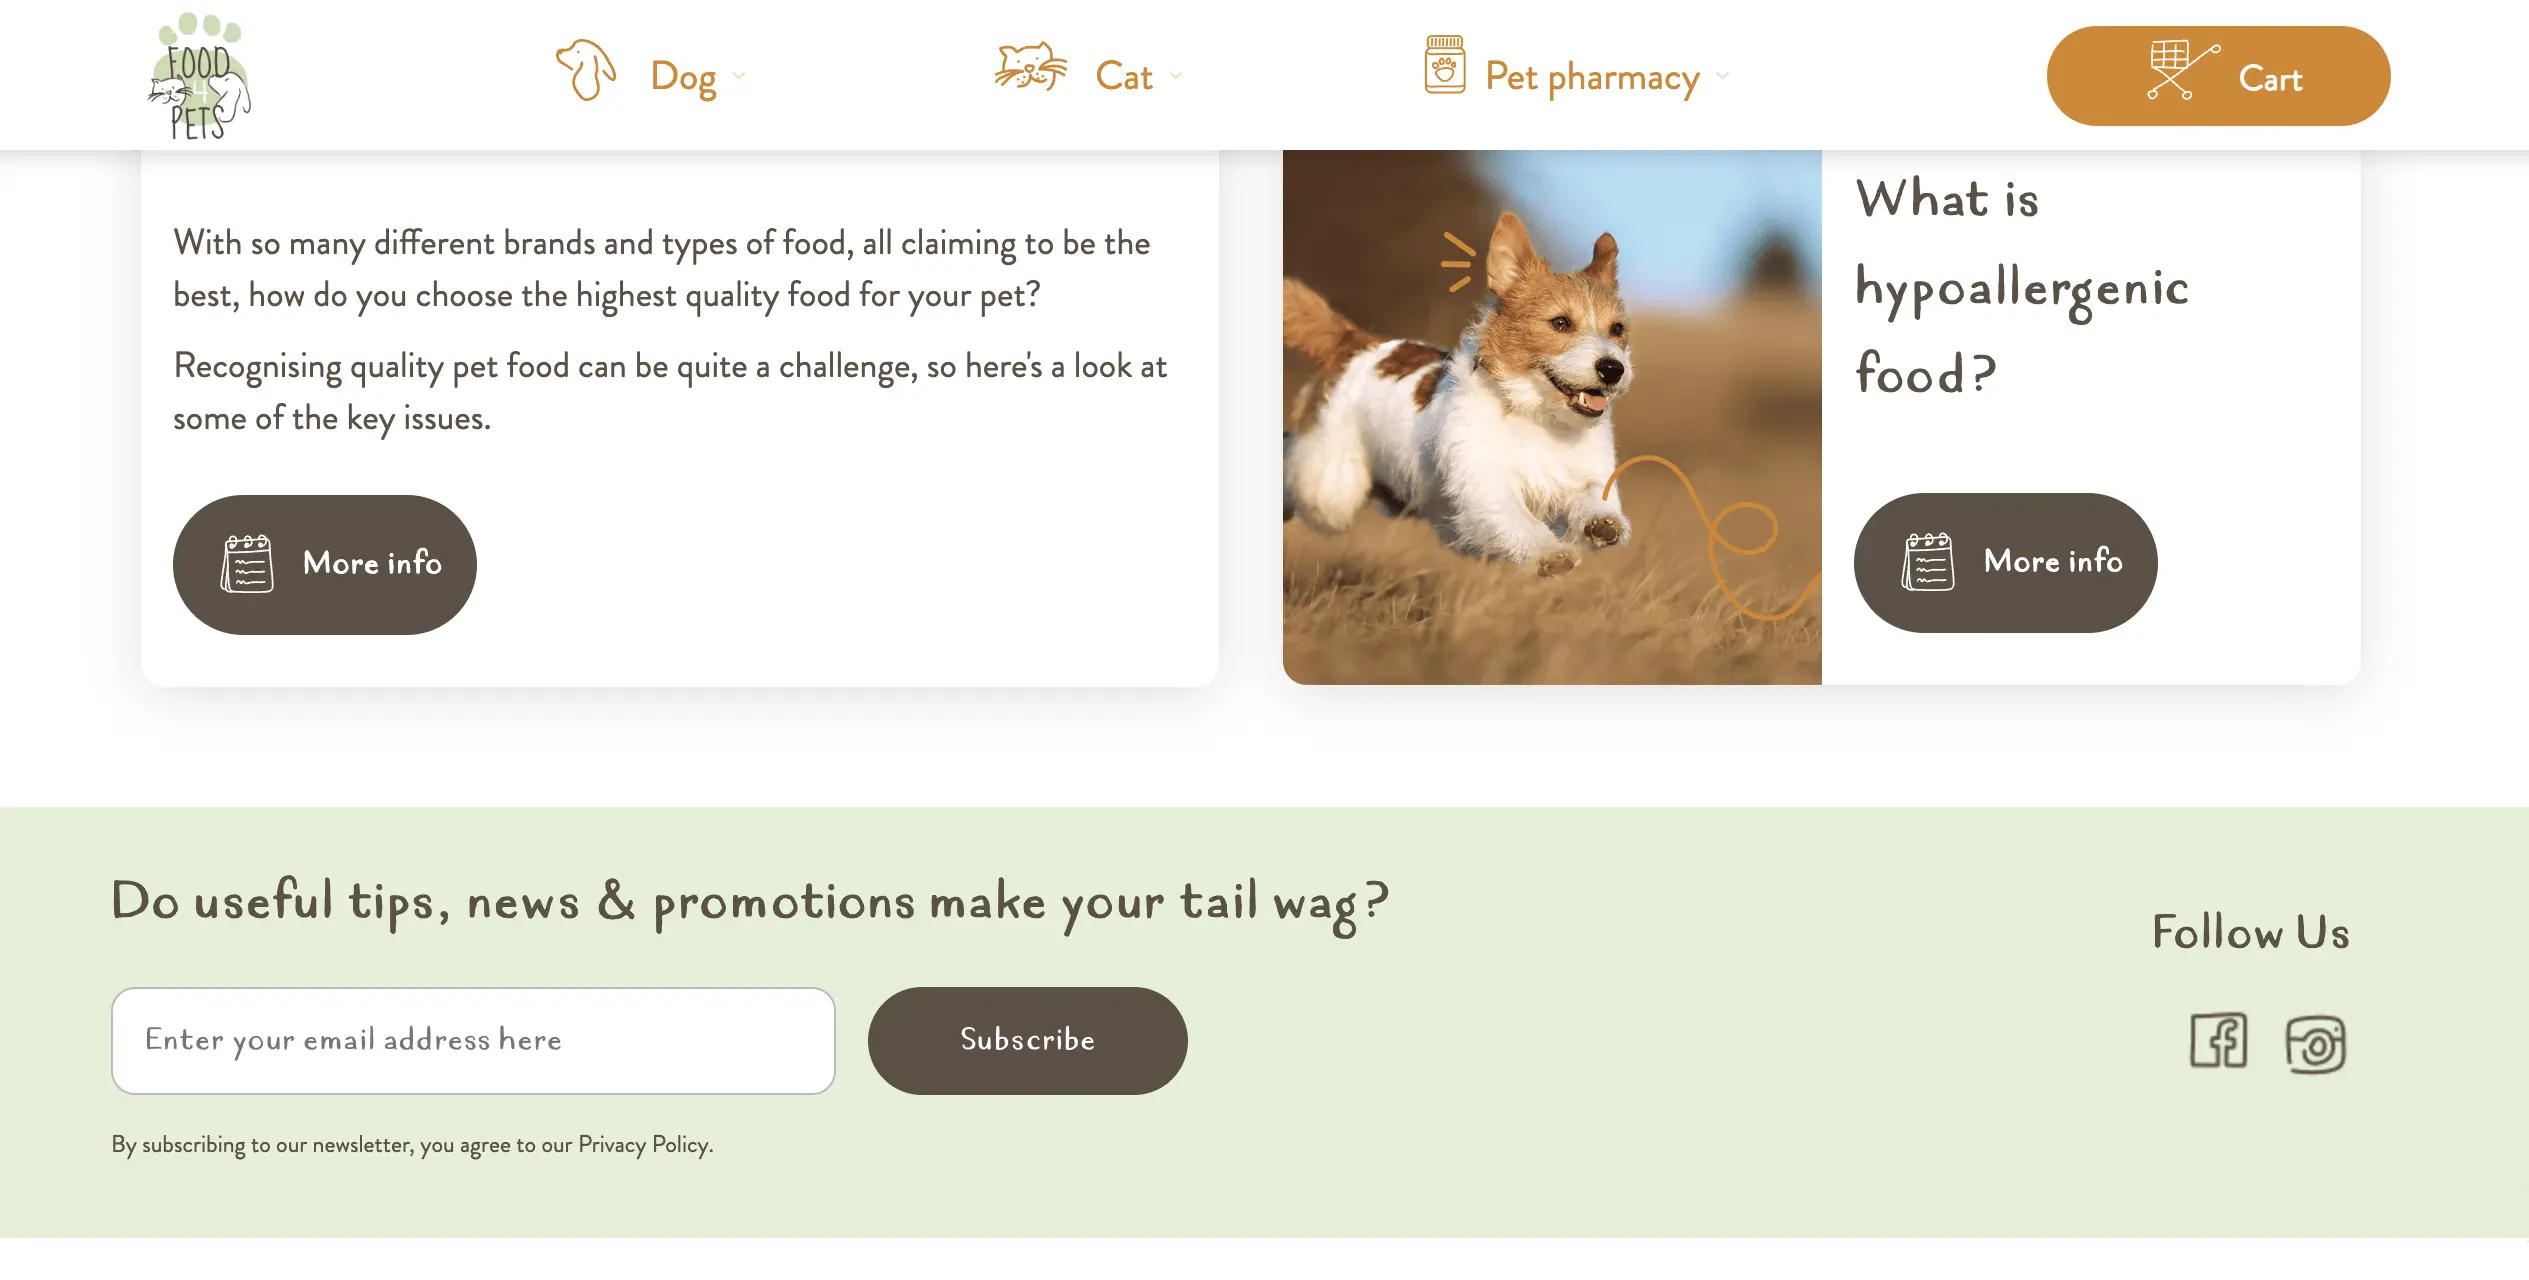Click the shopping cart icon
The image size is (2529, 1280).
click(x=2183, y=69)
